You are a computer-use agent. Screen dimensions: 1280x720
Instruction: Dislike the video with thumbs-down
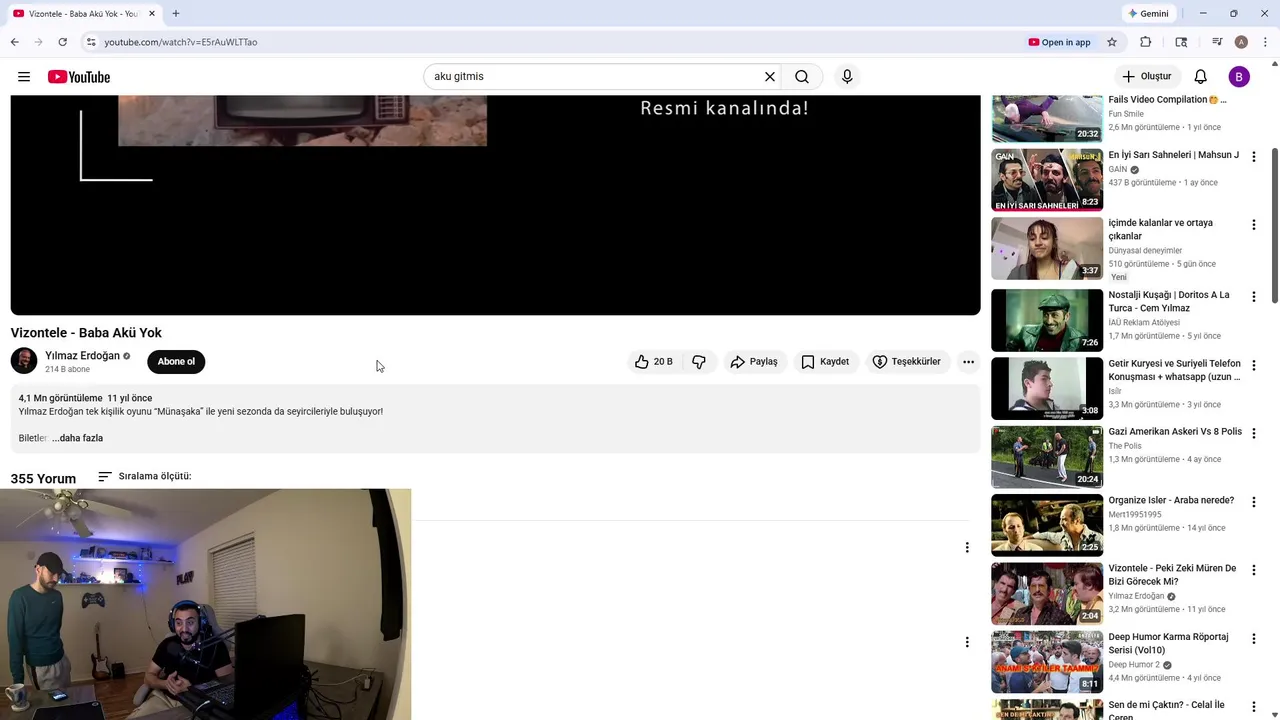699,362
